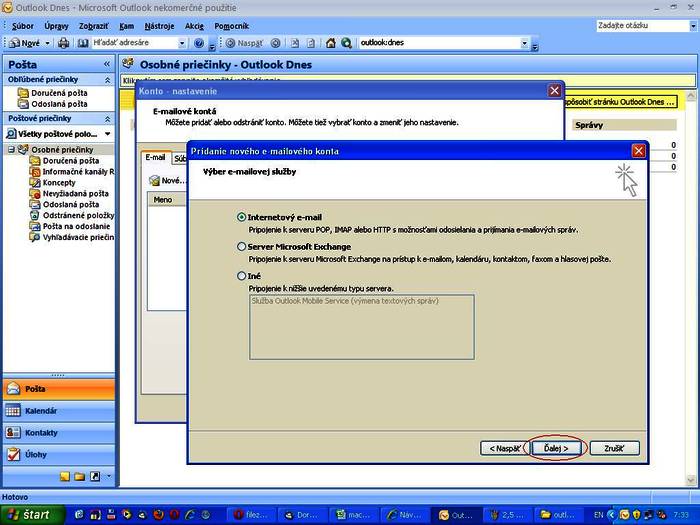Click the Zrušiť button
The width and height of the screenshot is (700, 525).
pyautogui.click(x=614, y=448)
